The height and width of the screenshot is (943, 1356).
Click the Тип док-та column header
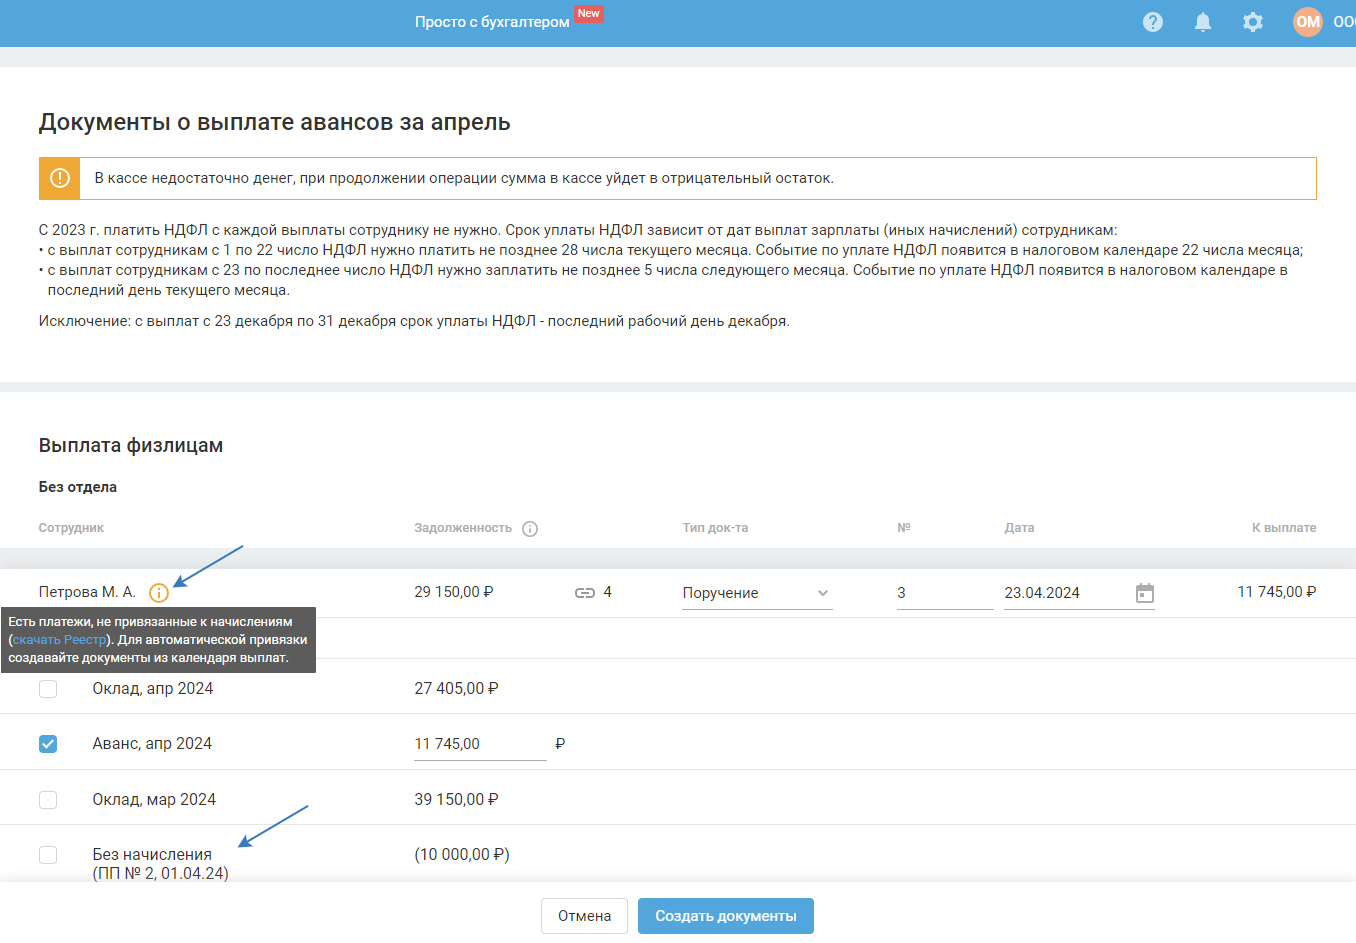point(715,528)
